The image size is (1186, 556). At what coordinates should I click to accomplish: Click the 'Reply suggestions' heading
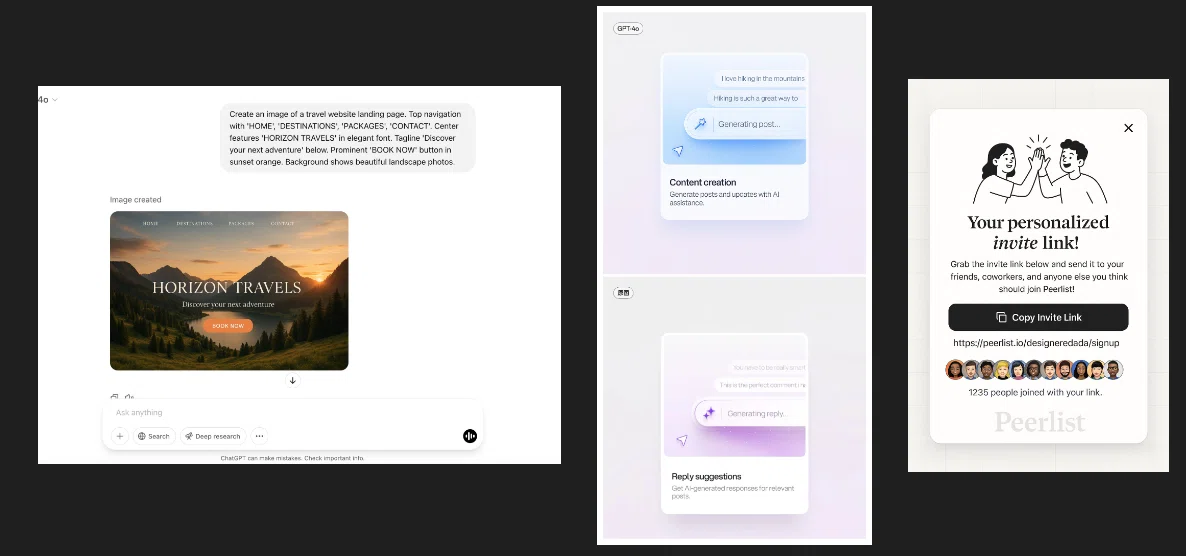click(706, 477)
